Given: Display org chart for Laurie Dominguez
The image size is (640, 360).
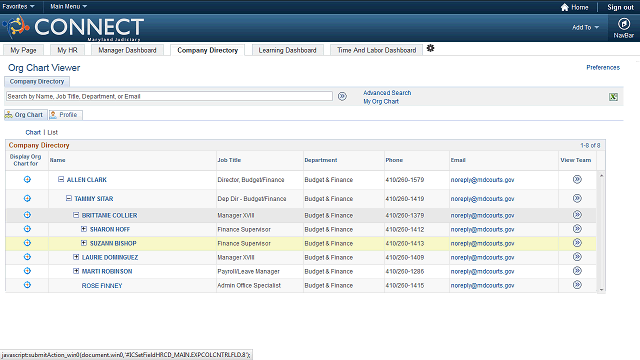Looking at the screenshot, I should tap(27, 257).
